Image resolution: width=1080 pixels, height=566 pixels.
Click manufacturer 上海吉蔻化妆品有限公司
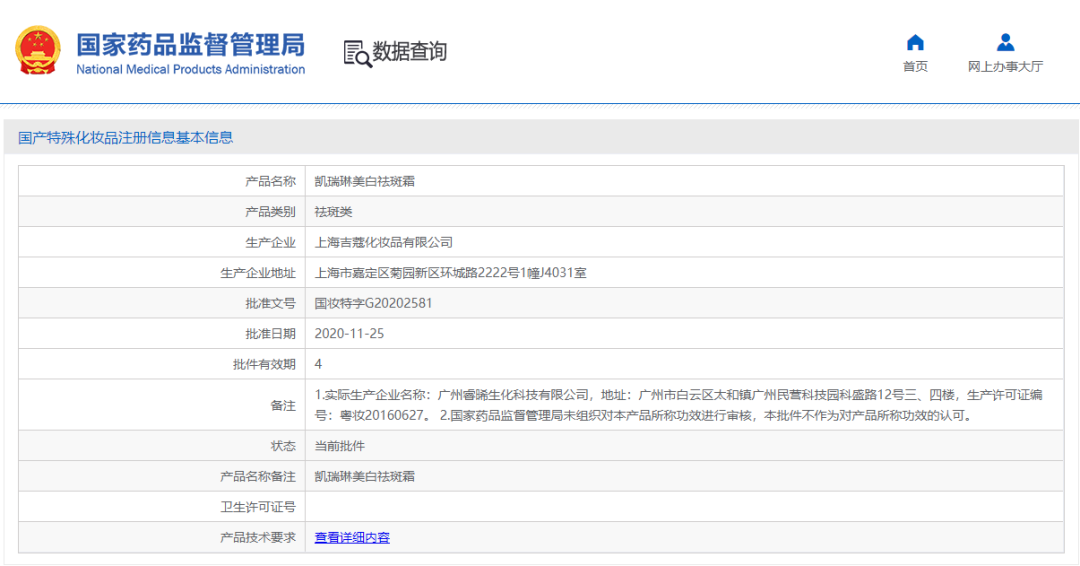(383, 242)
